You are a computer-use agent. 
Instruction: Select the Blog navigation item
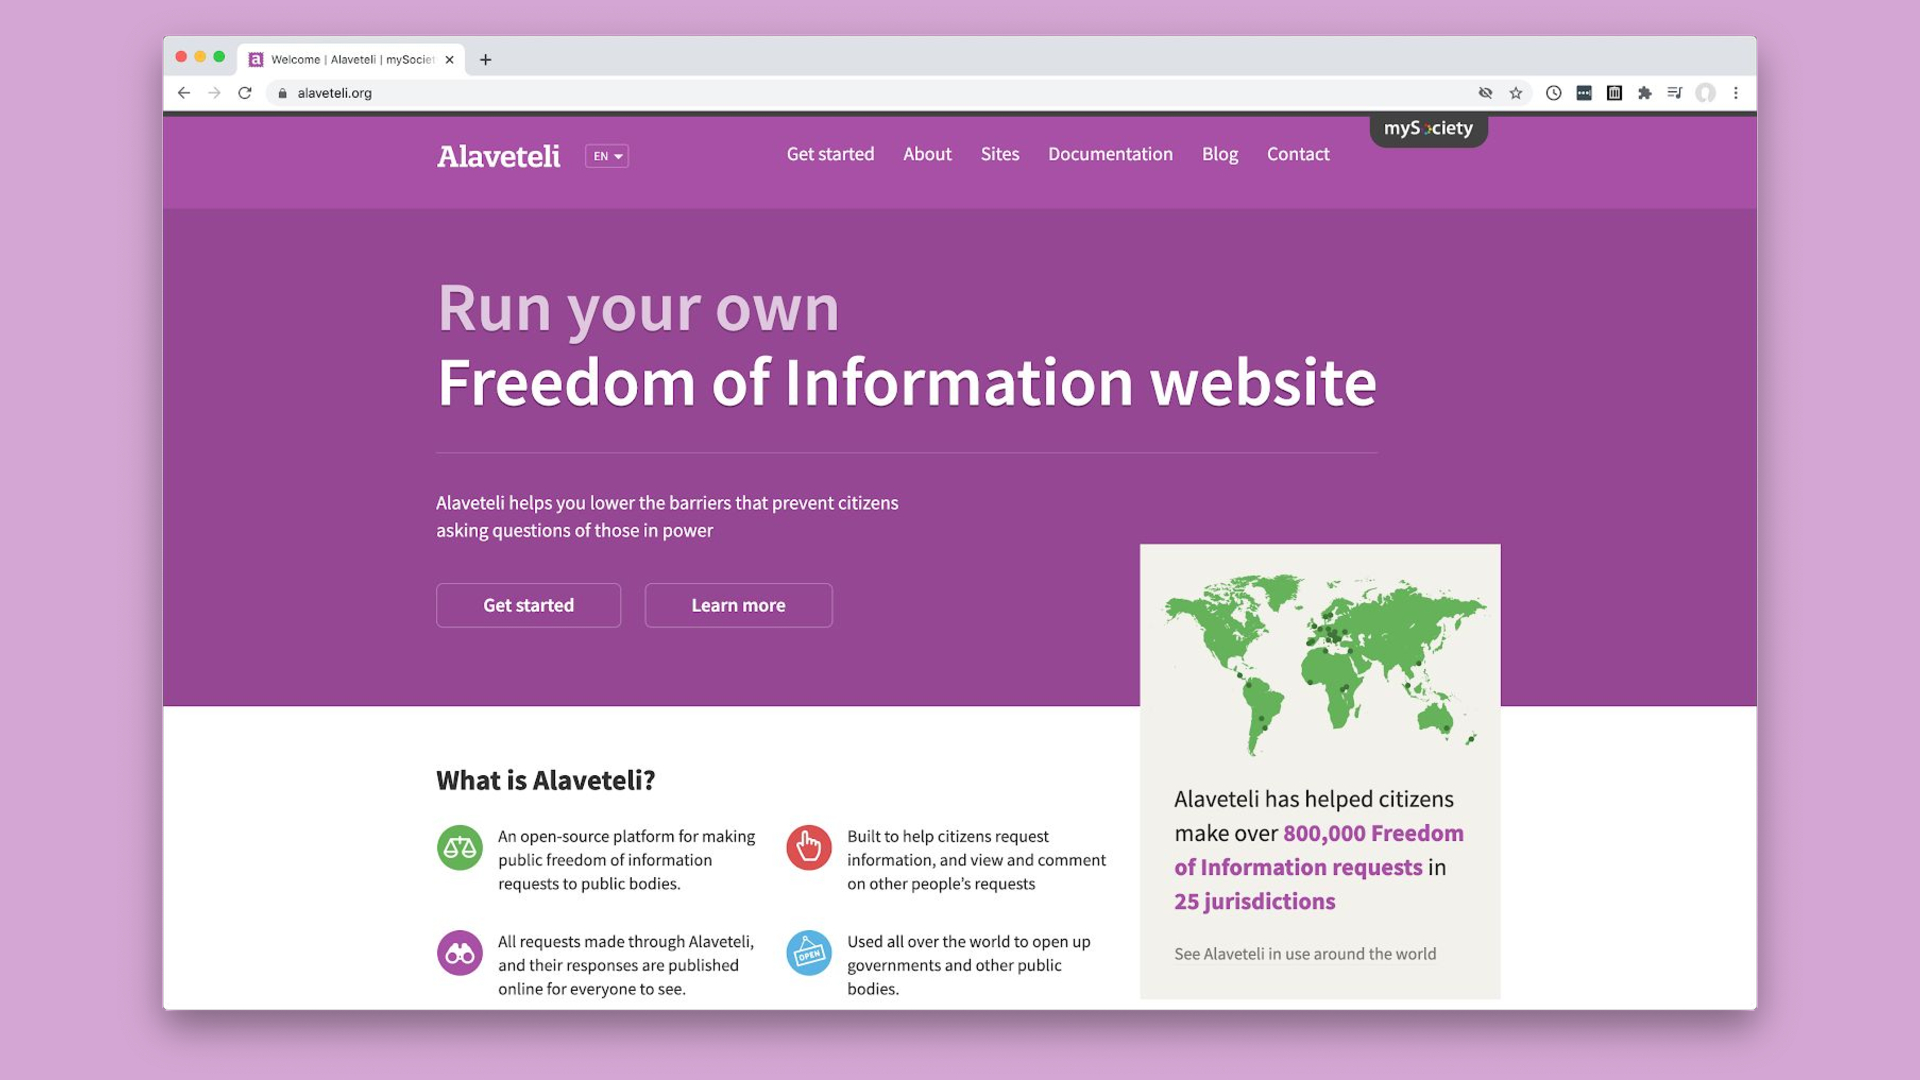coord(1218,154)
